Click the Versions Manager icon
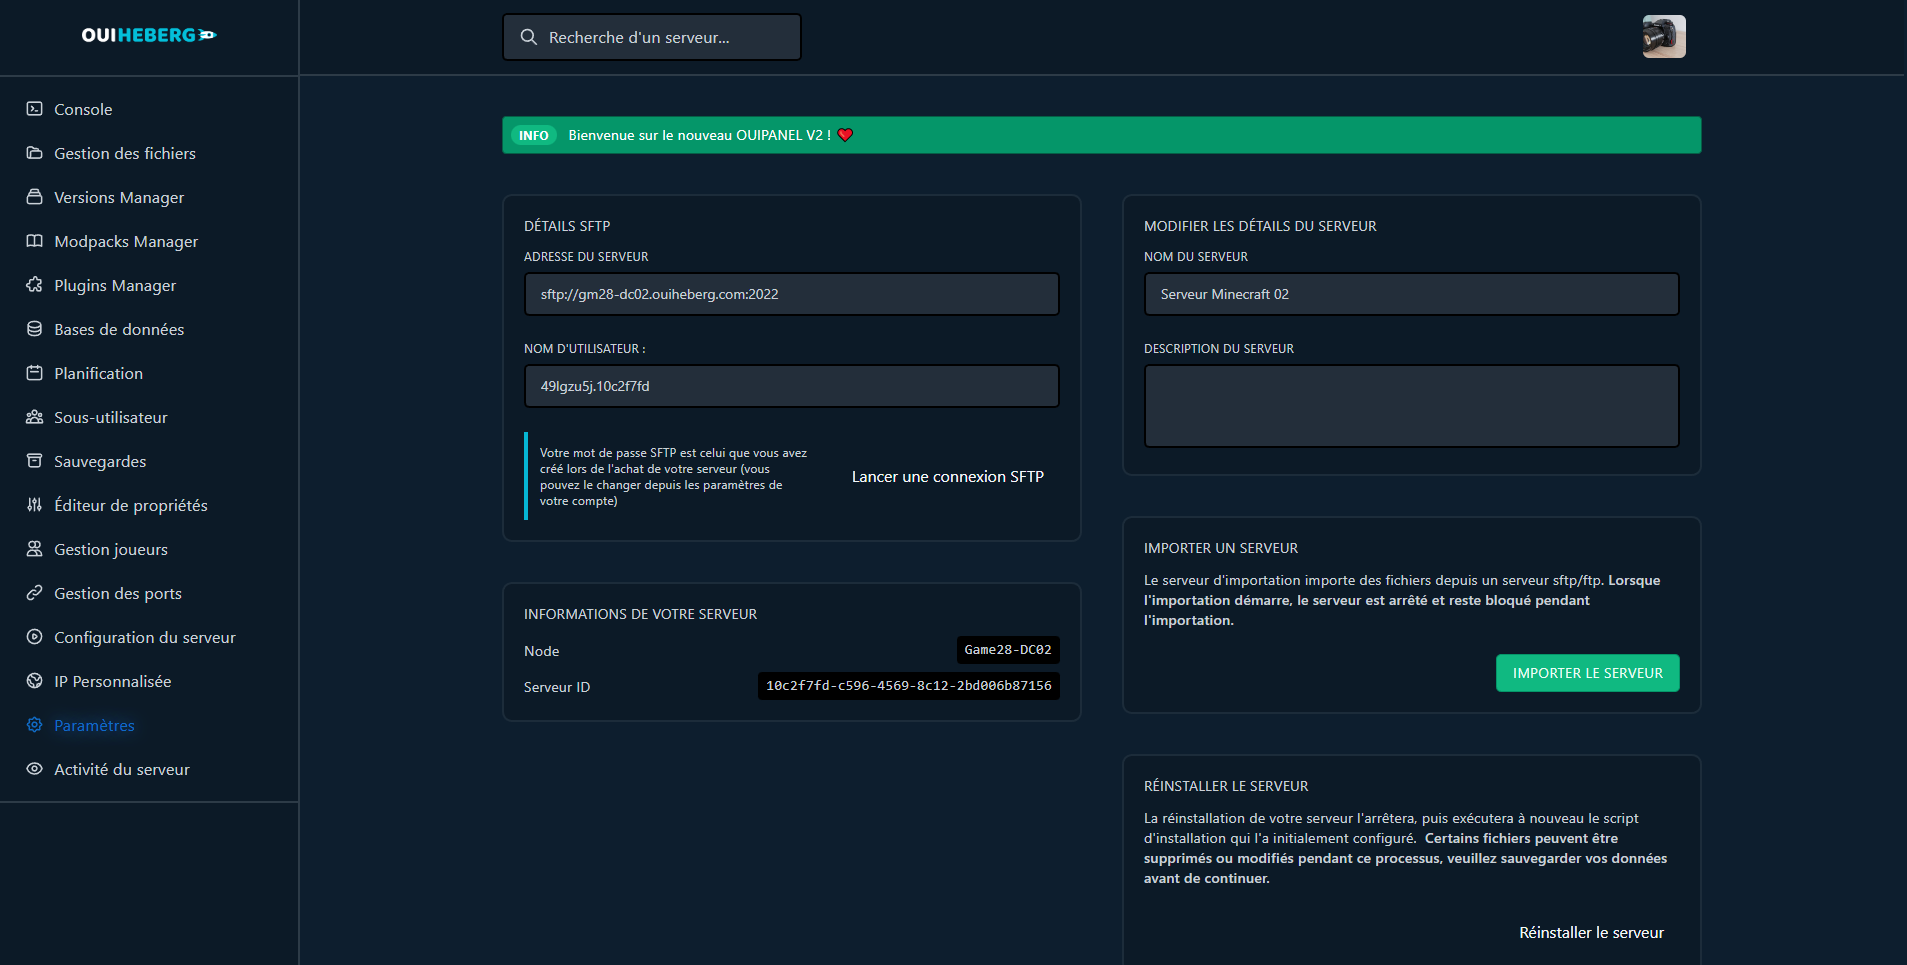This screenshot has height=965, width=1907. click(x=34, y=197)
